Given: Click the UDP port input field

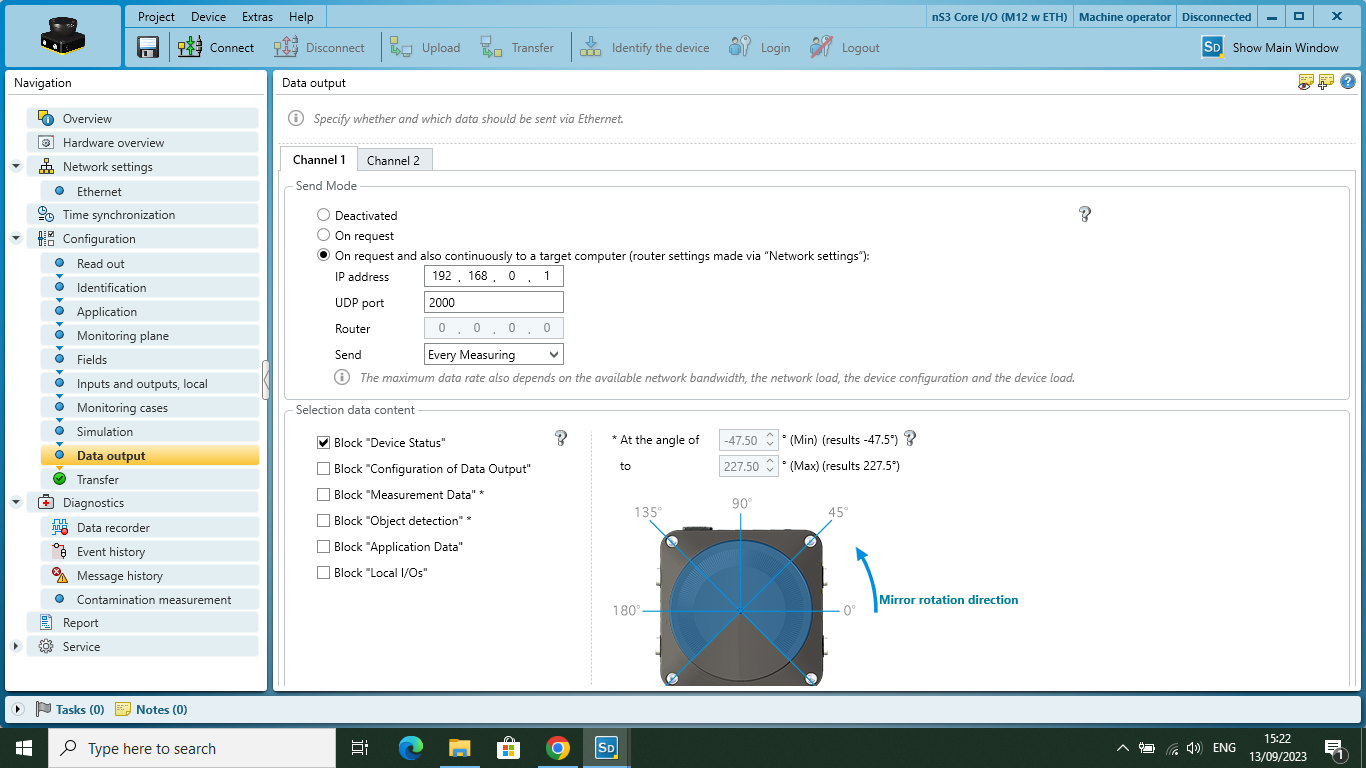Looking at the screenshot, I should pos(494,302).
